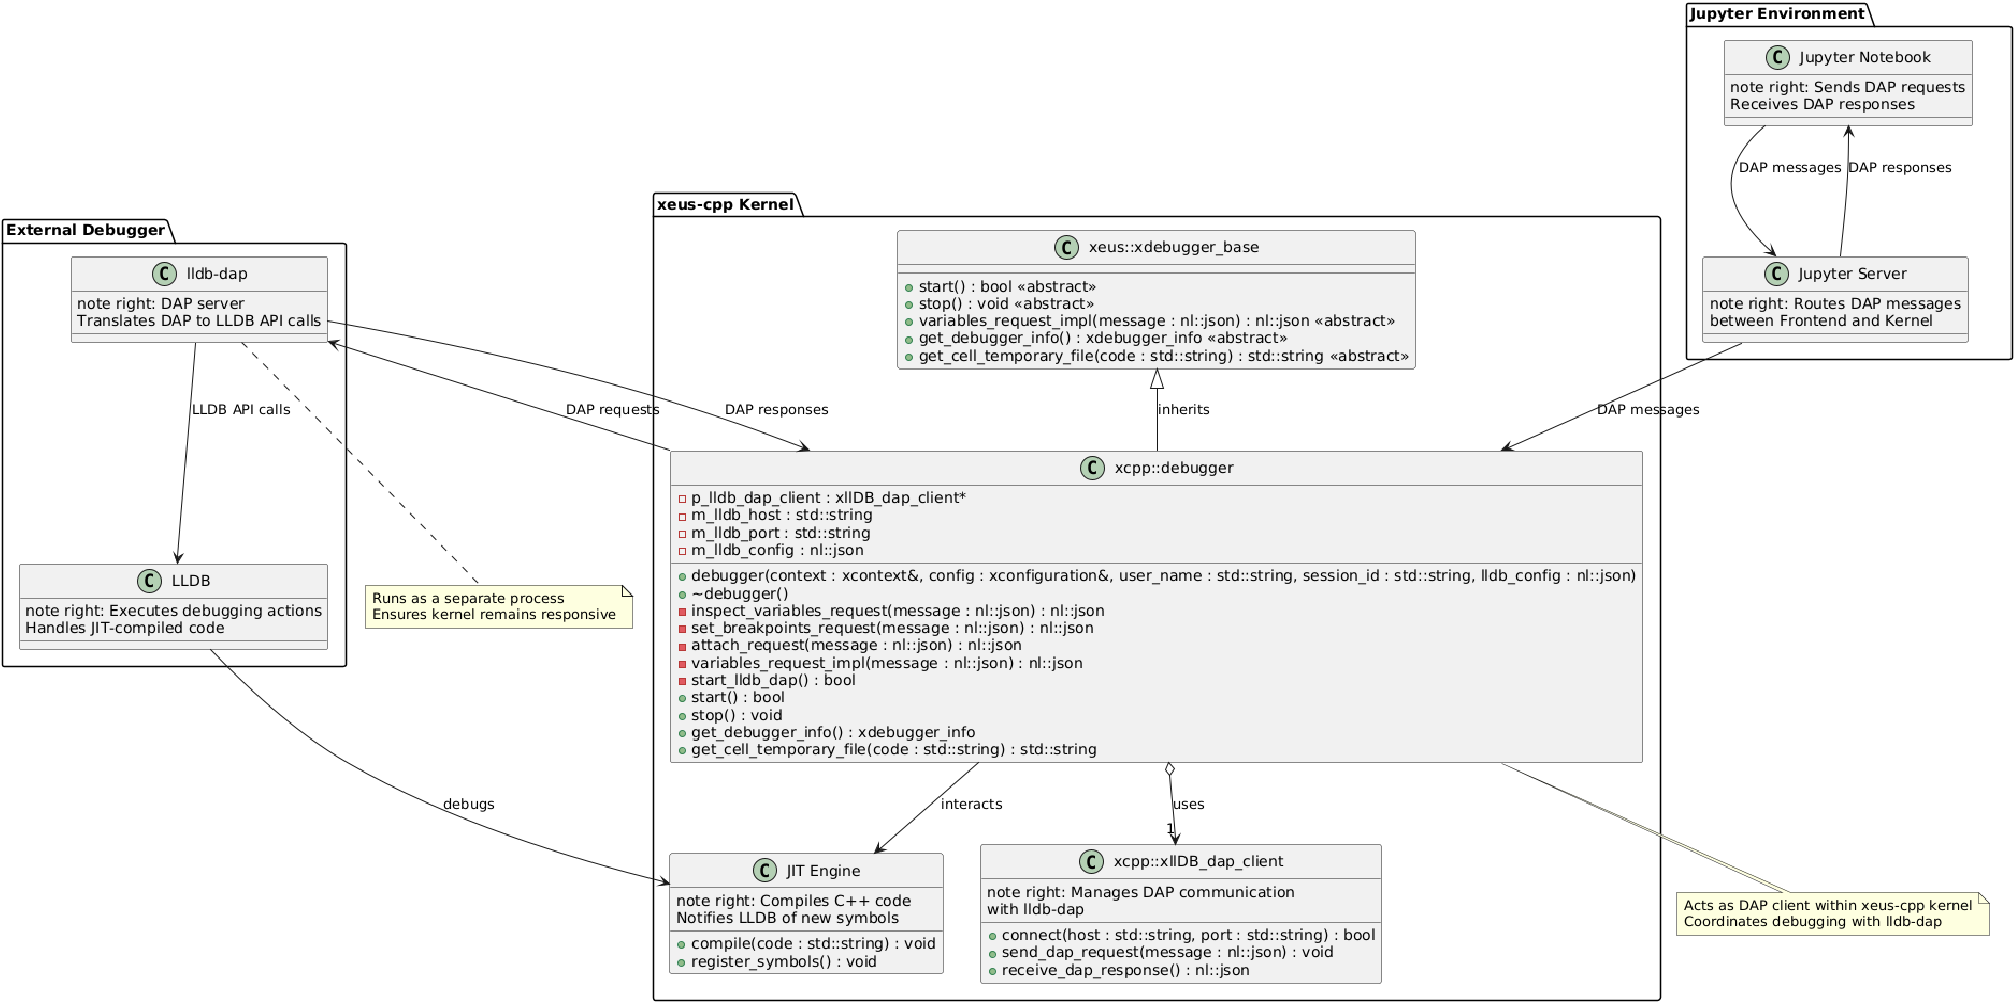Click the JIT Engine class title
The width and height of the screenshot is (2014, 1004).
coord(823,870)
